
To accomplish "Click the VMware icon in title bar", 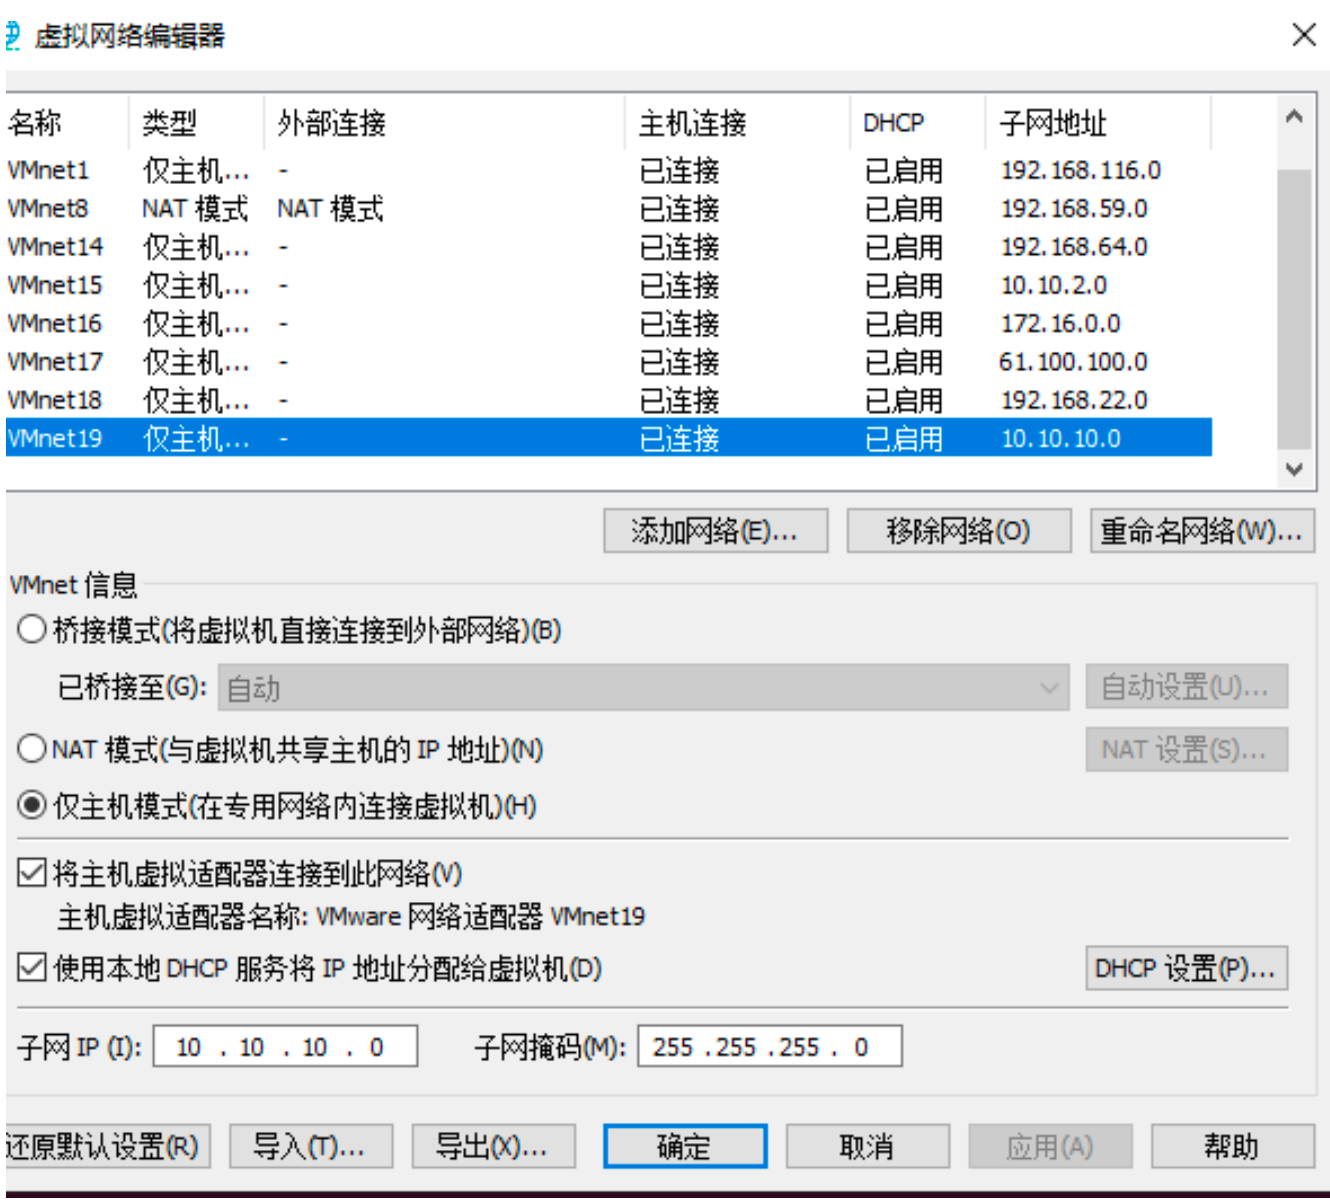I will point(12,36).
